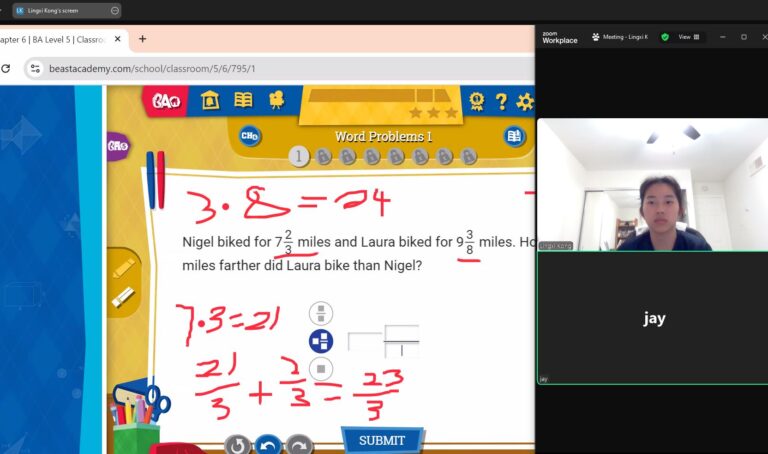Pick the red pen color
The height and width of the screenshot is (454, 768).
point(160,180)
